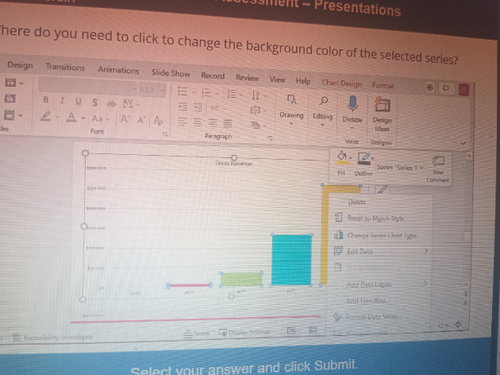Click New Comment in mini toolbar
Screen dimensions: 500x375
pyautogui.click(x=438, y=169)
